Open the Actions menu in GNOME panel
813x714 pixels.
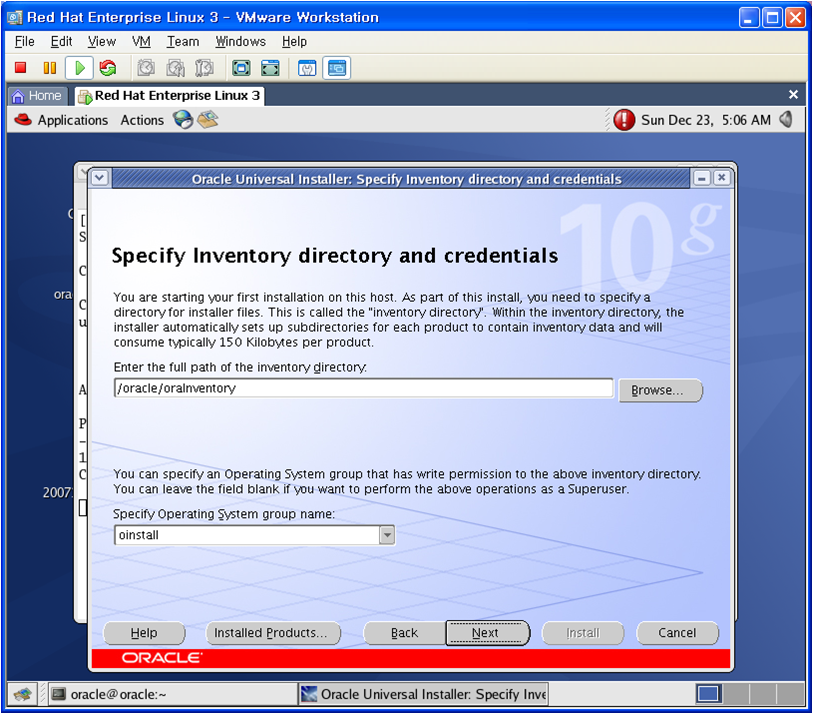point(142,120)
